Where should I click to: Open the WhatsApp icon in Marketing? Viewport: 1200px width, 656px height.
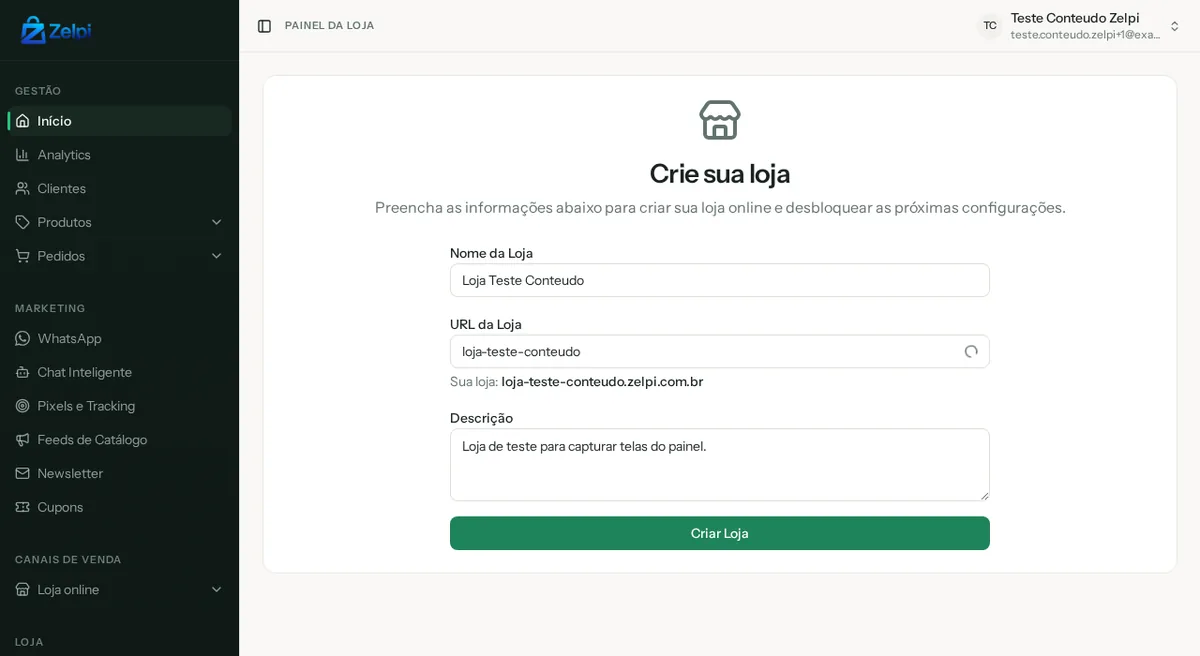pos(22,339)
